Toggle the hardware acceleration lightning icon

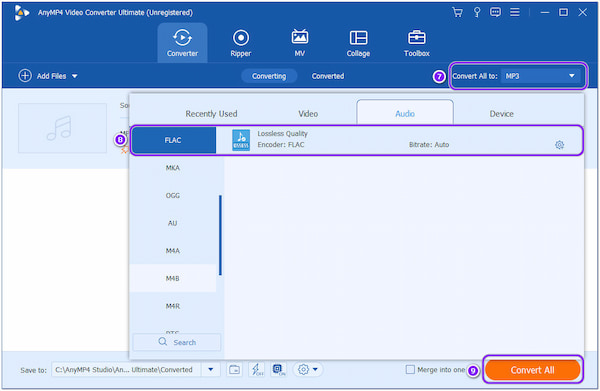point(256,370)
